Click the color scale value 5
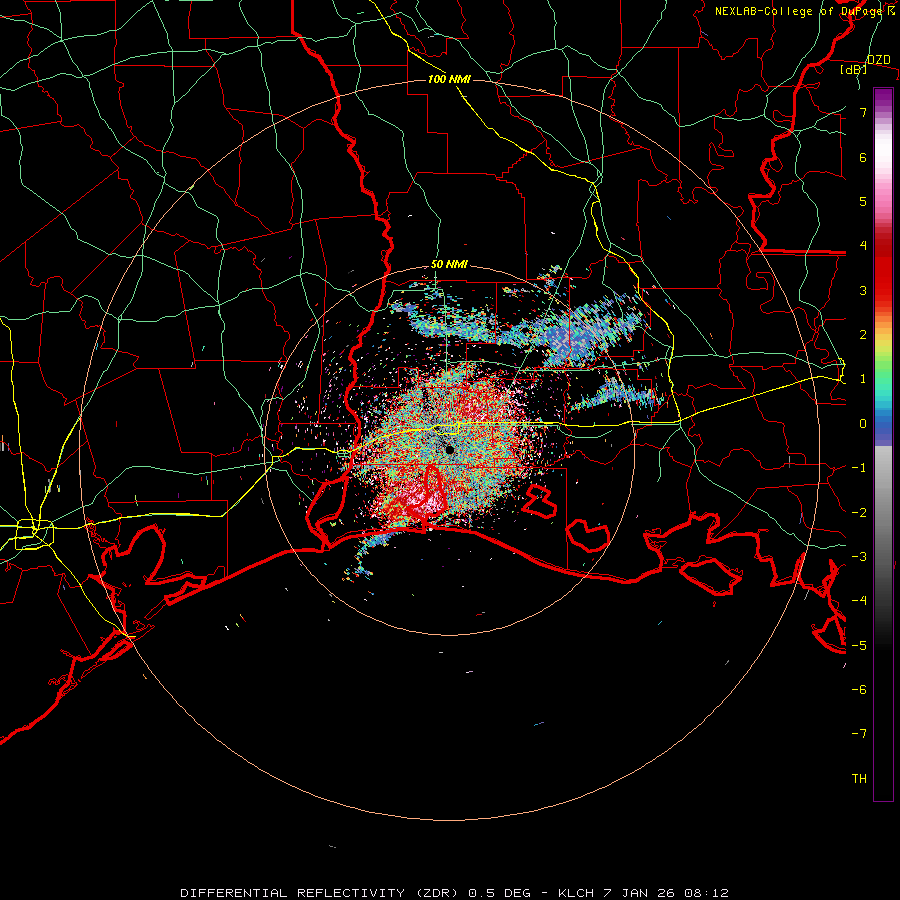This screenshot has height=900, width=900. (863, 201)
